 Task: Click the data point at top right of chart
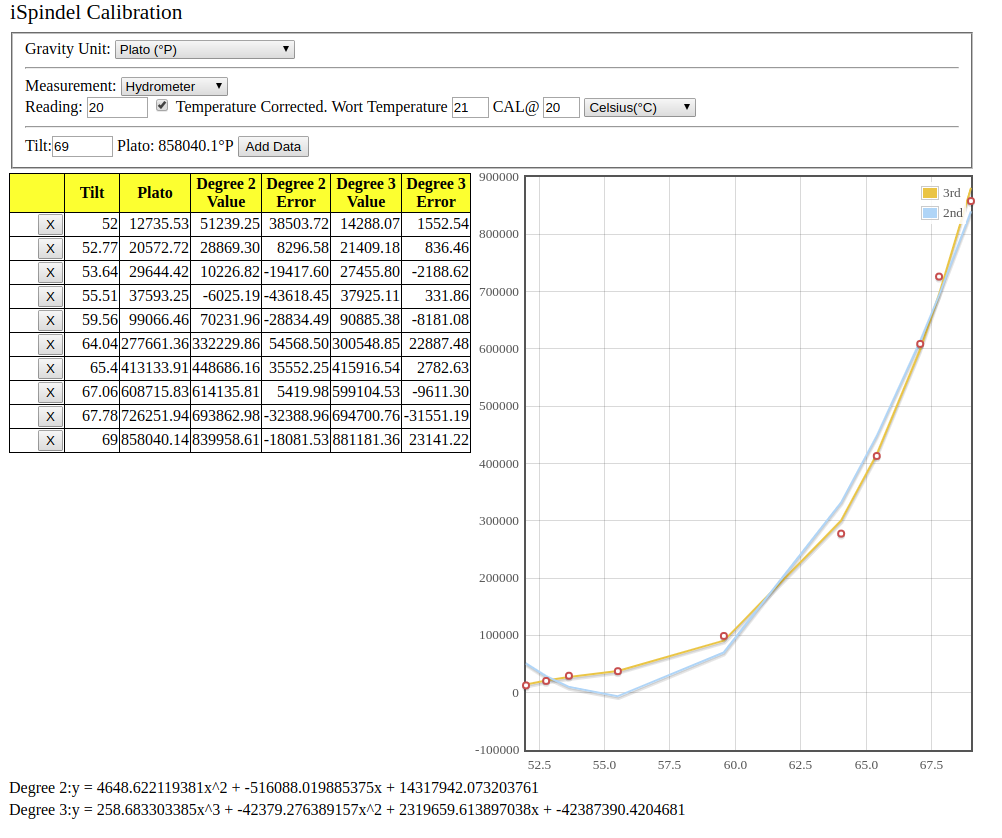coord(970,202)
